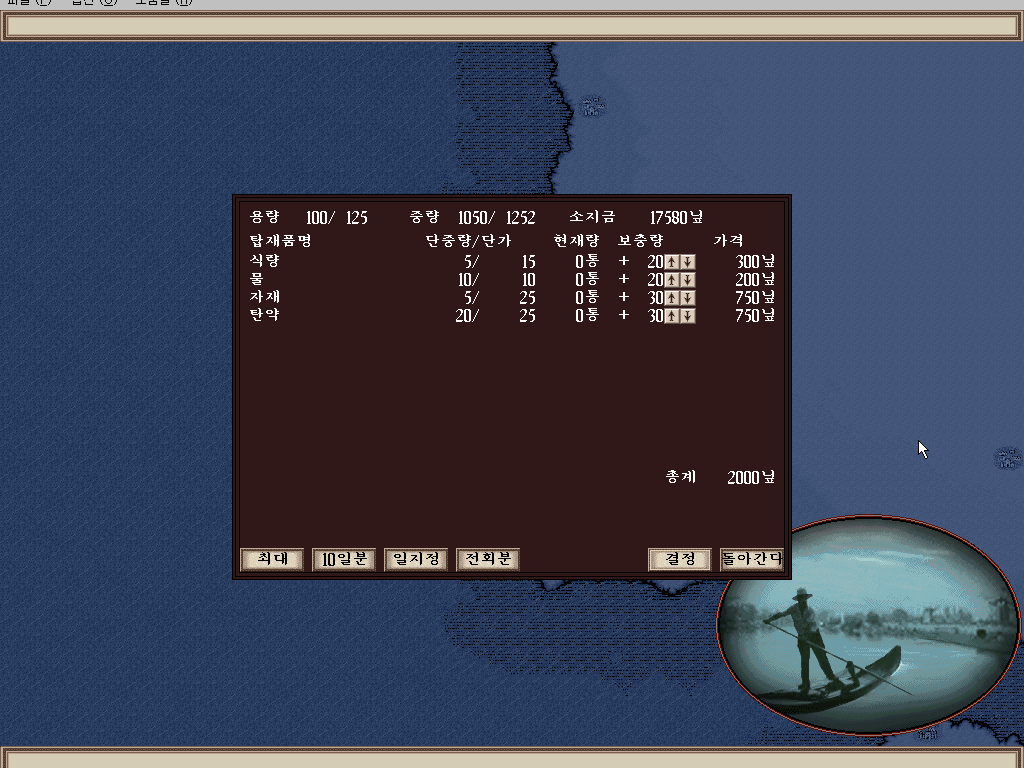Increase 자재 supply amount with up arrow
1024x768 pixels.
click(x=671, y=298)
